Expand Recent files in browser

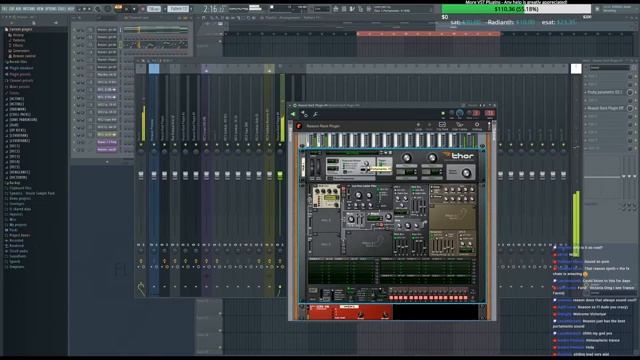coord(18,62)
